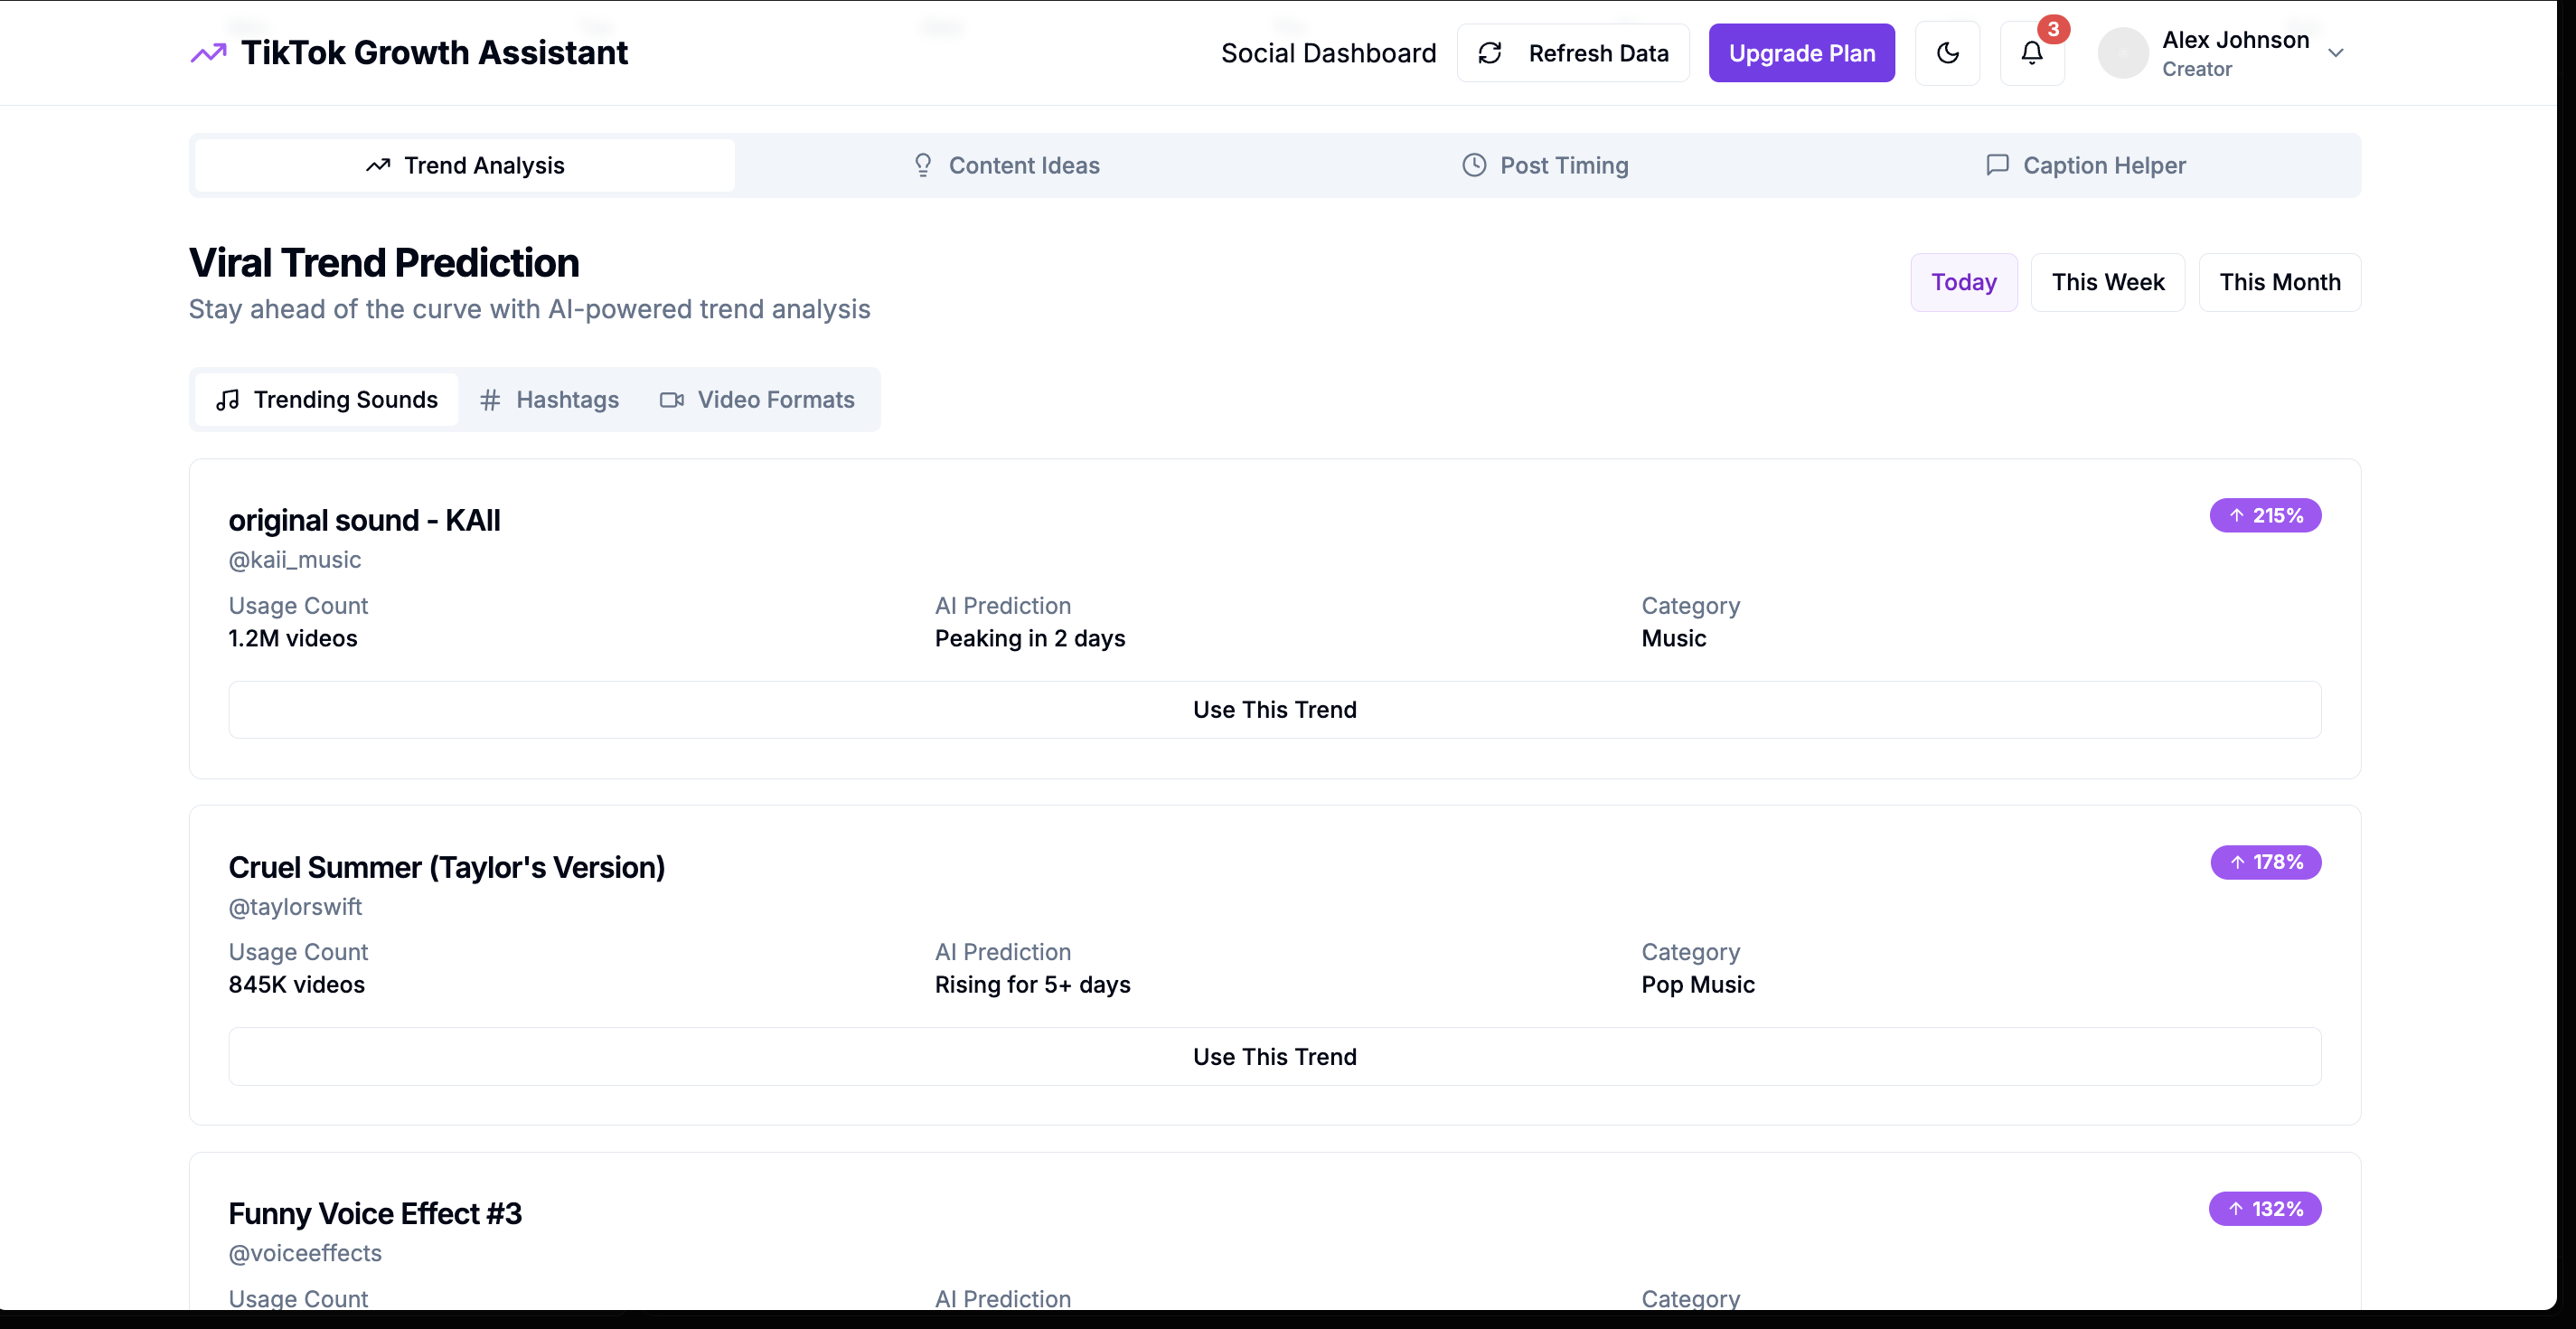Screen dimensions: 2576x1329
Task: Go to the Post Timing tab
Action: [1546, 165]
